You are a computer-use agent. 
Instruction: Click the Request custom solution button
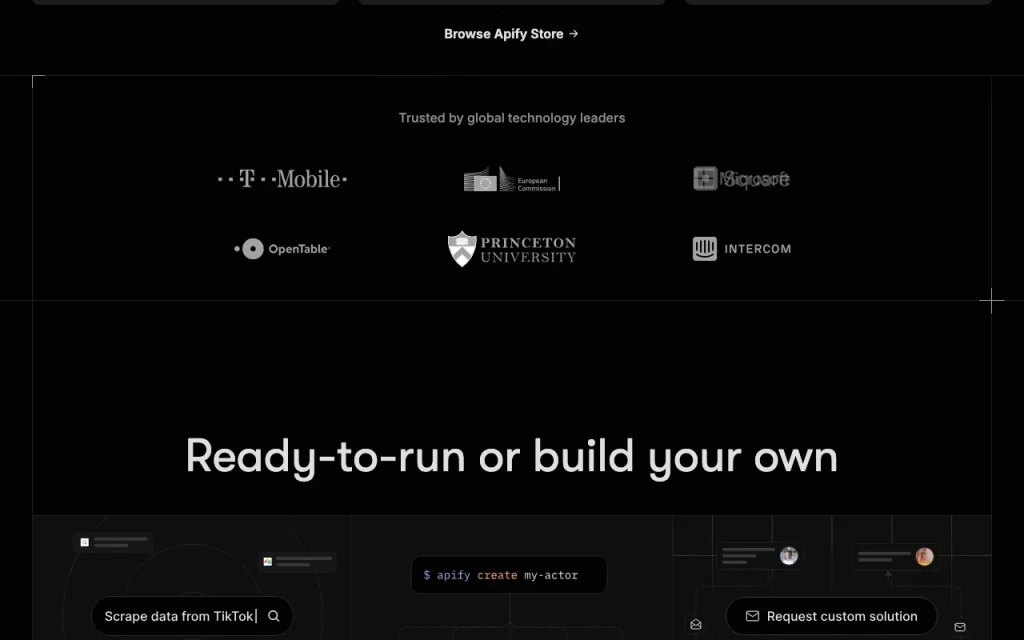tap(831, 616)
